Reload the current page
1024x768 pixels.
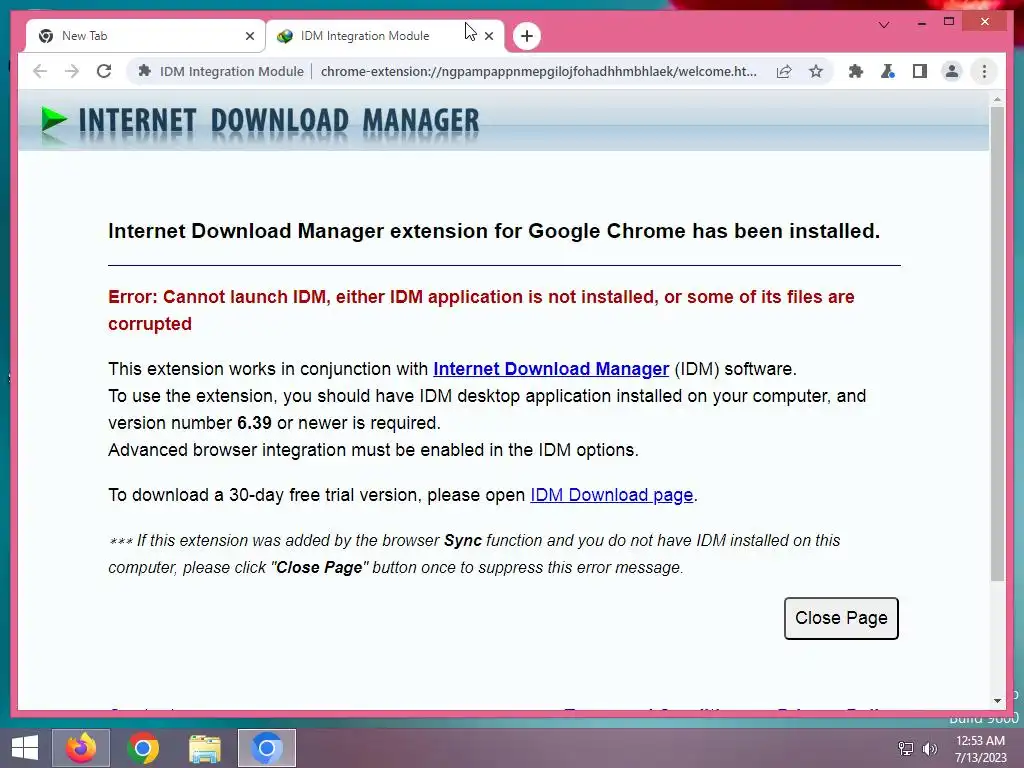(104, 71)
